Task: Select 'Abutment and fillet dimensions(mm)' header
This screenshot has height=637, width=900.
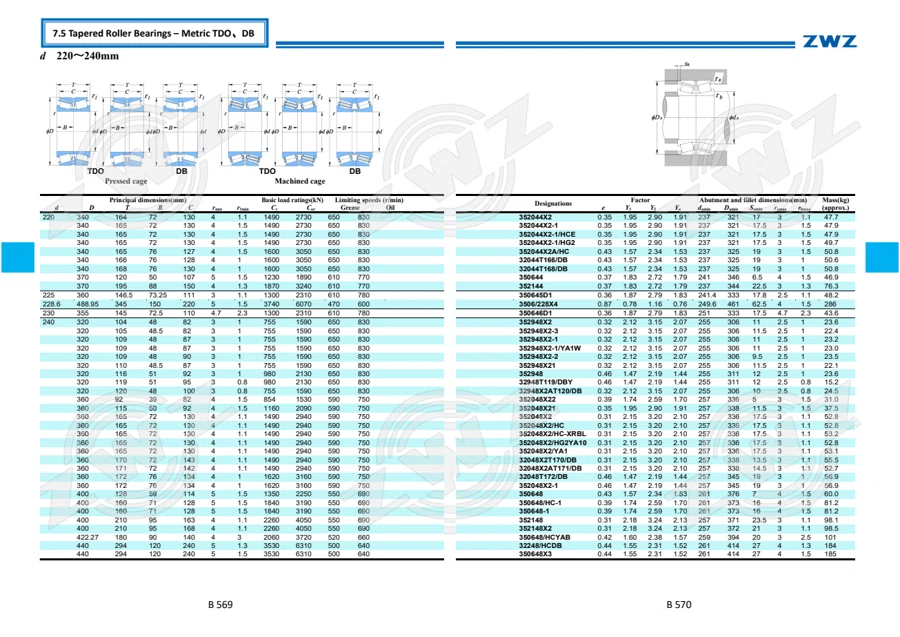Action: pyautogui.click(x=752, y=200)
